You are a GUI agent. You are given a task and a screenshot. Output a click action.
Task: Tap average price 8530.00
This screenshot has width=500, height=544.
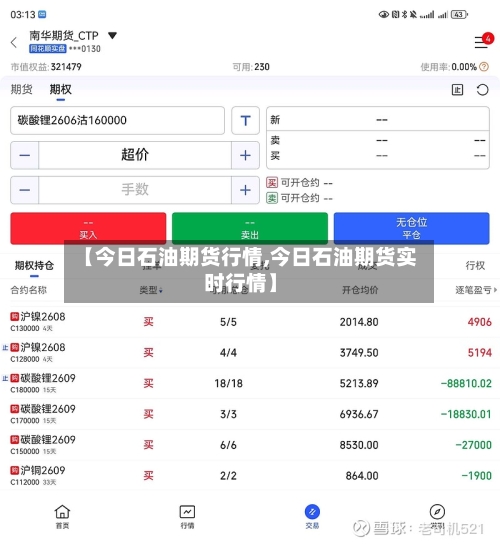click(359, 445)
